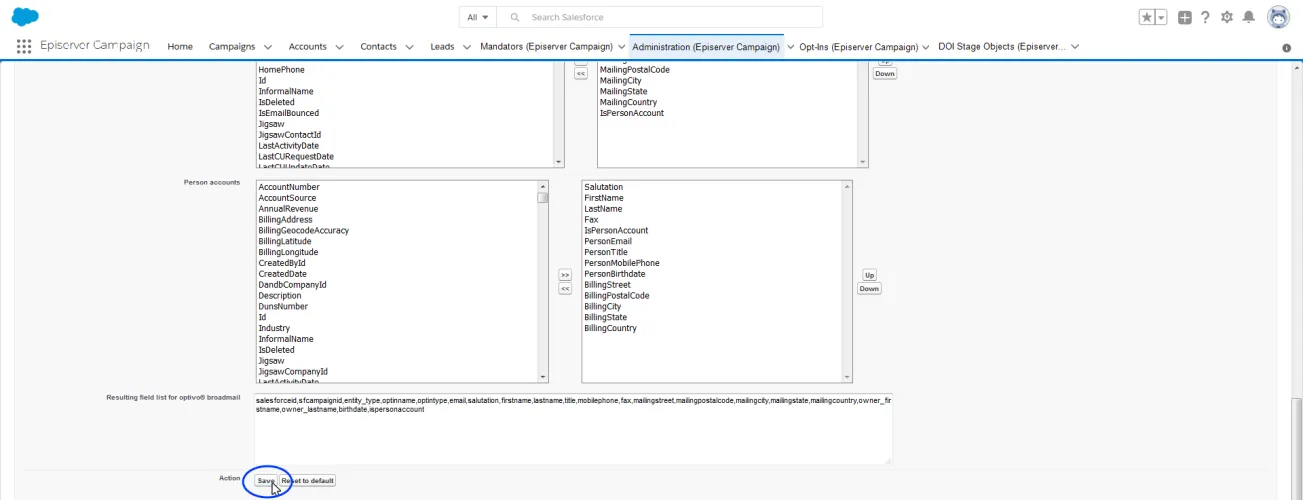Click the Reset to default button
Screen dimensions: 1303x500
[307, 481]
